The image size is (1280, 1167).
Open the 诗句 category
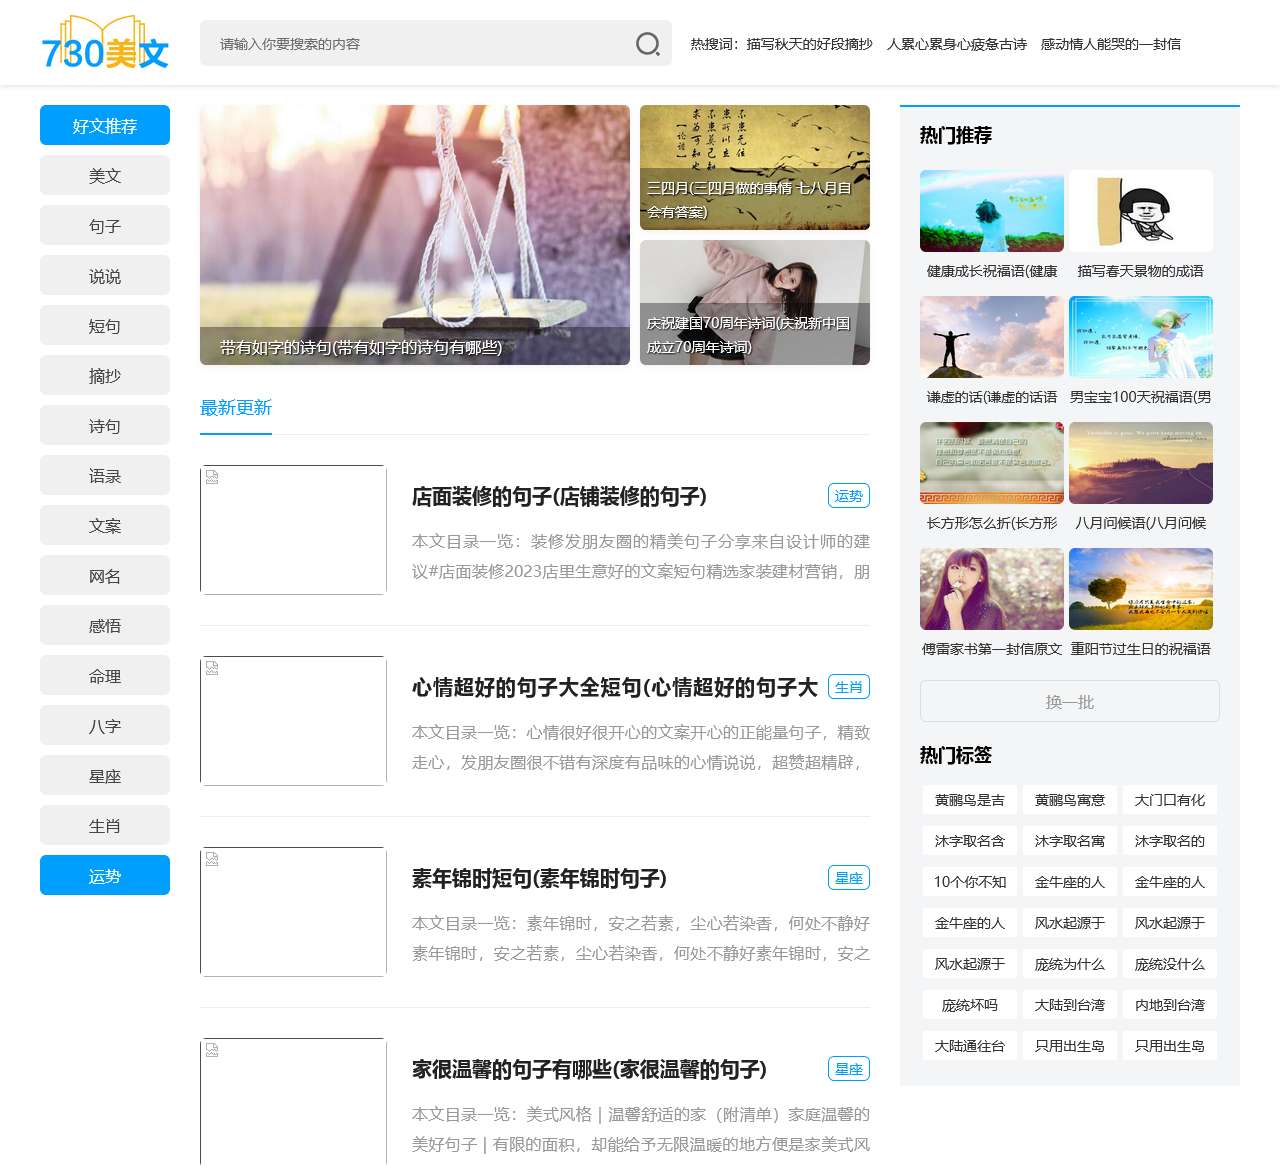[104, 425]
